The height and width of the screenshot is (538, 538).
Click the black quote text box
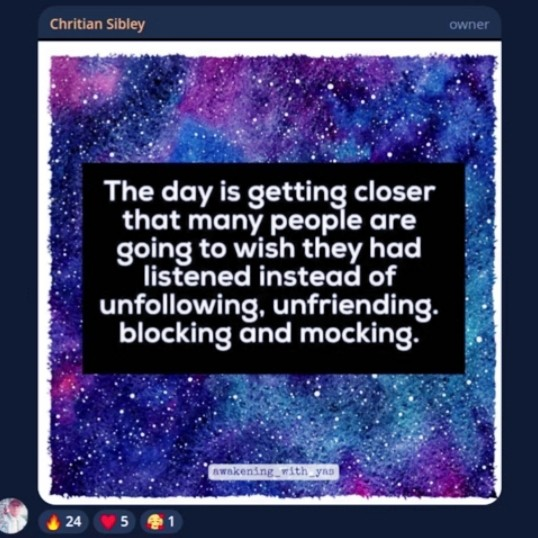273,268
